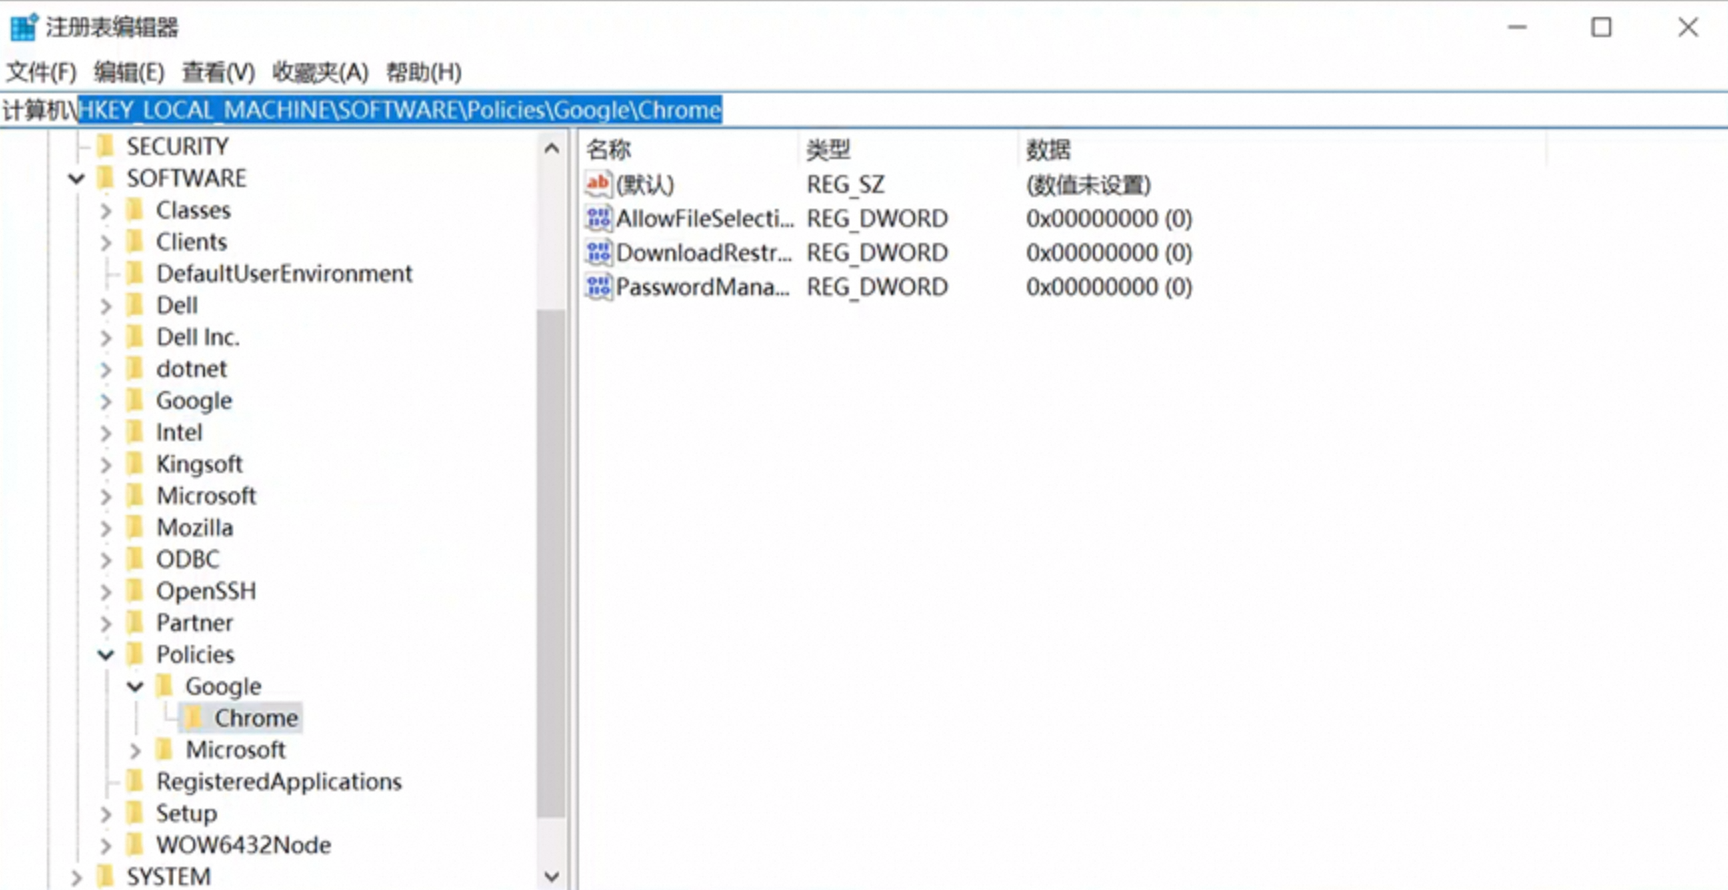Click the tree pane vertical scrollbar thumb

(x=551, y=563)
